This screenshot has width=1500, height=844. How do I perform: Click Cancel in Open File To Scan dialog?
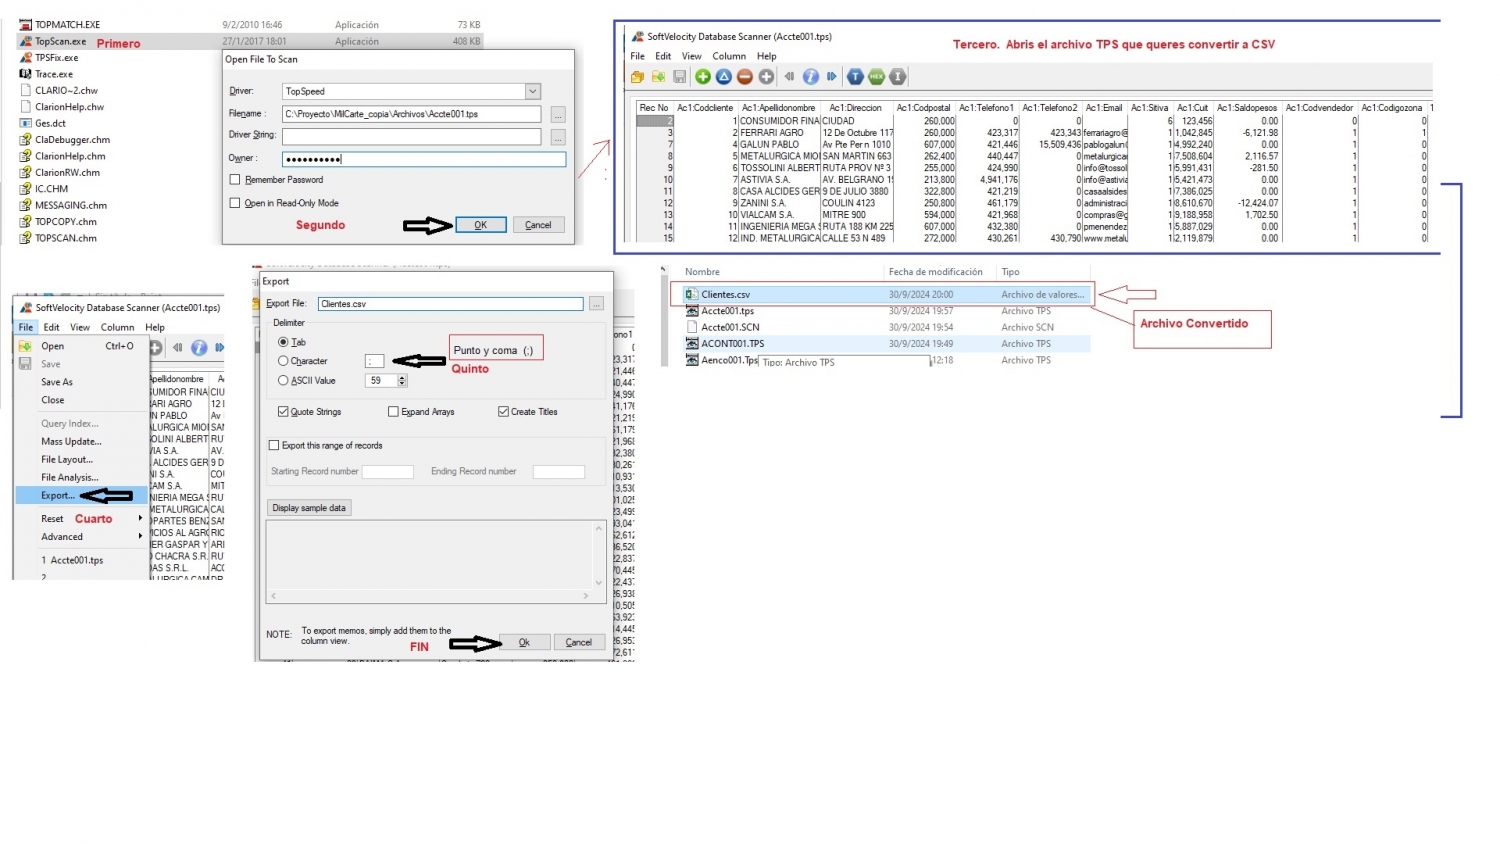pyautogui.click(x=539, y=225)
